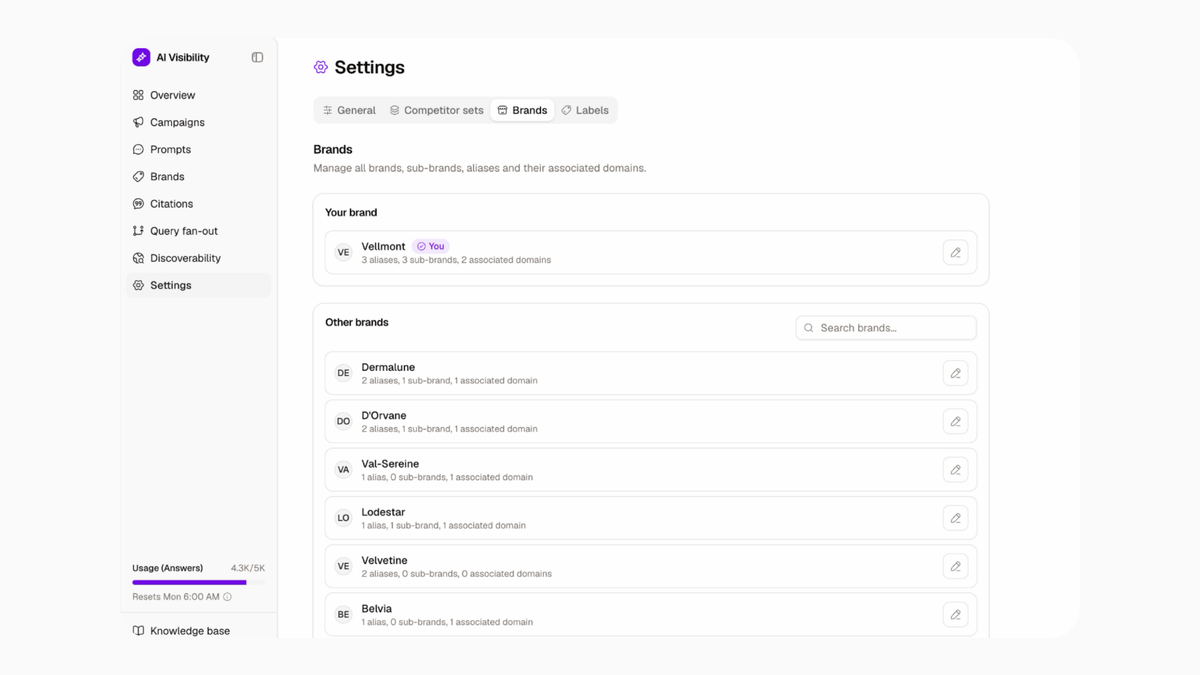Open the Prompts page

tap(199, 149)
